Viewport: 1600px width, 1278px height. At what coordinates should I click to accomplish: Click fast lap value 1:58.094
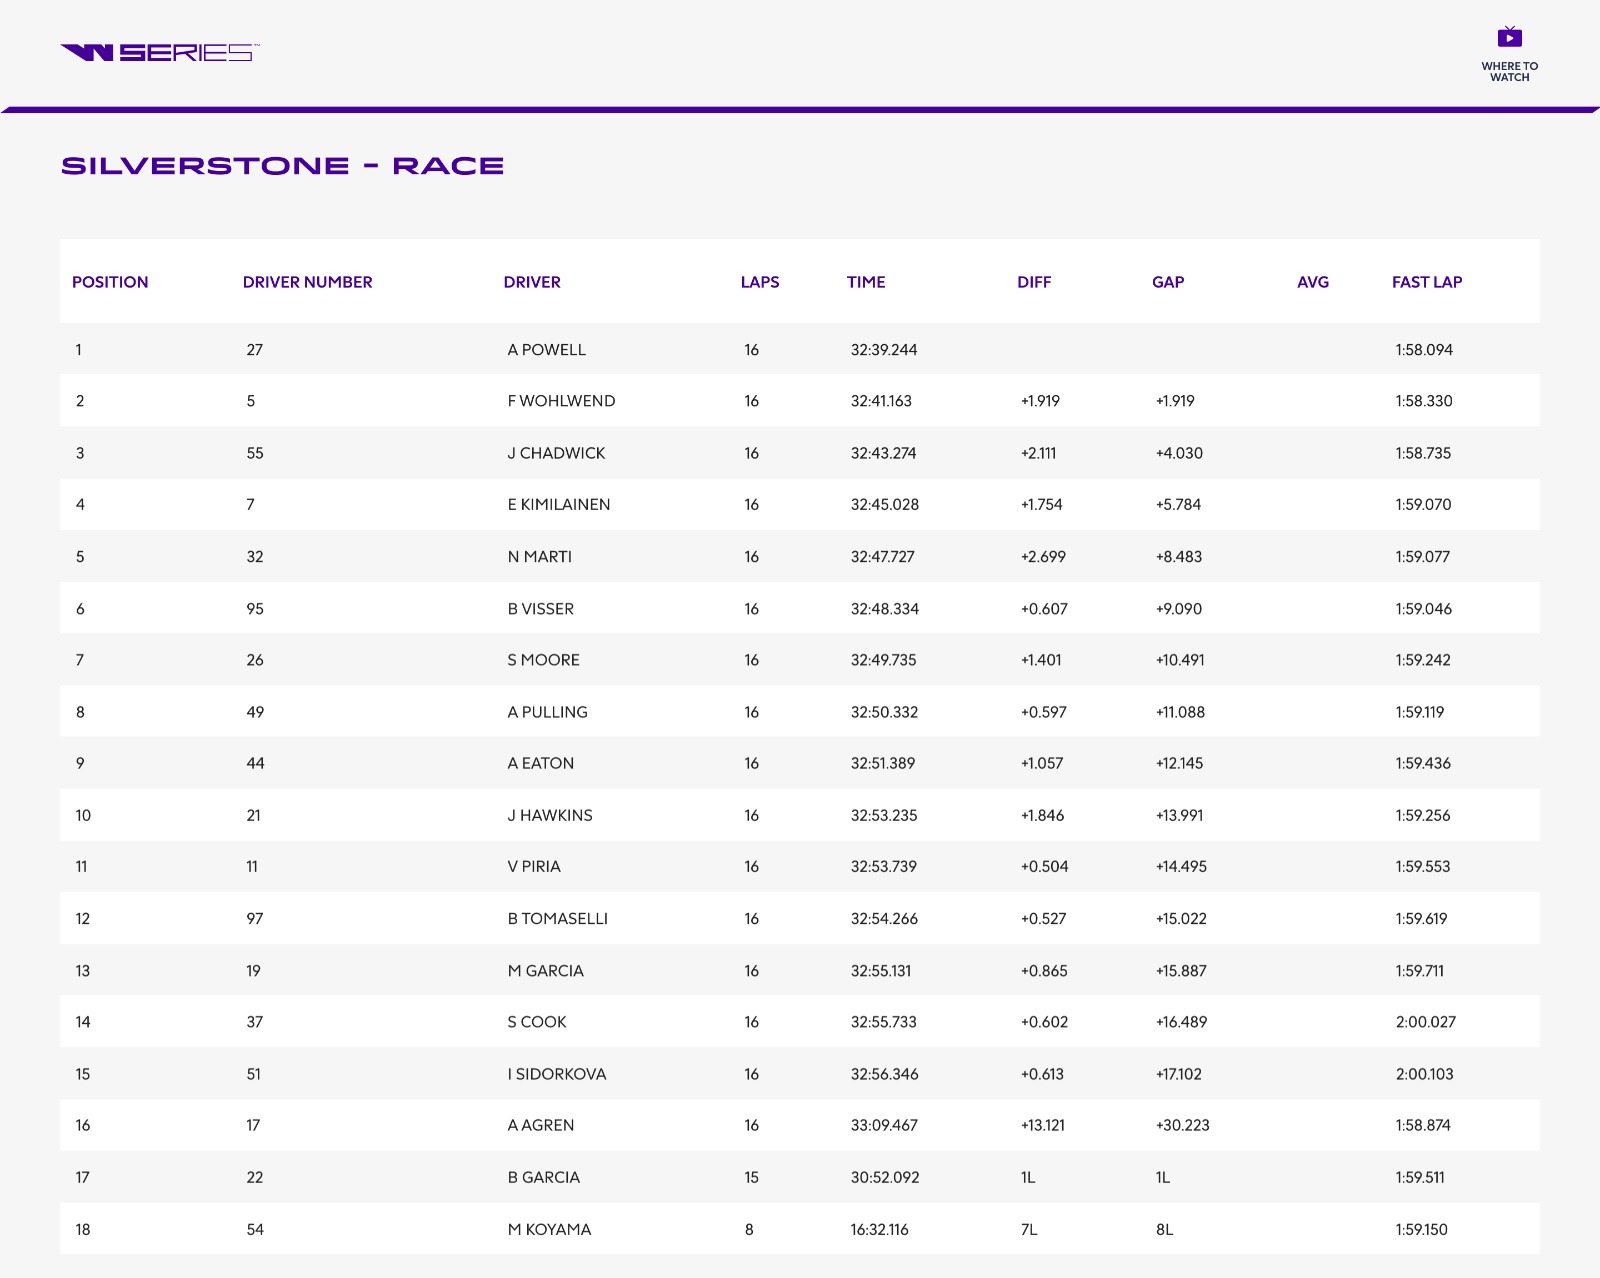[1424, 350]
